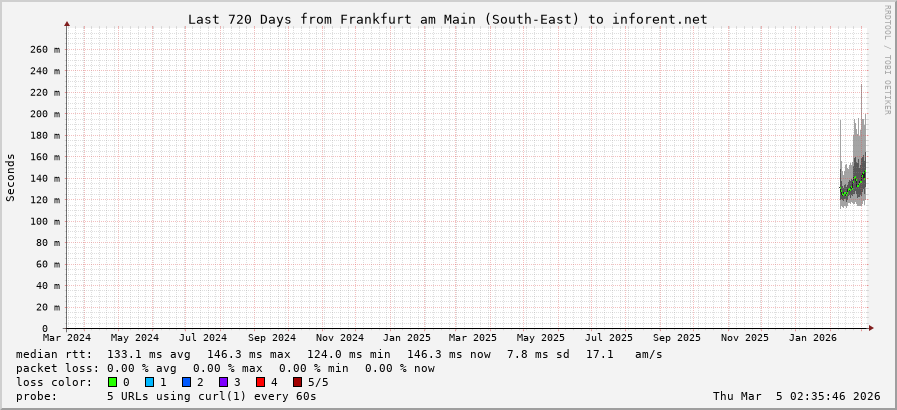Click the timestamp Thu Mar 5 02:35:46 2026
Image resolution: width=897 pixels, height=410 pixels.
coord(796,396)
